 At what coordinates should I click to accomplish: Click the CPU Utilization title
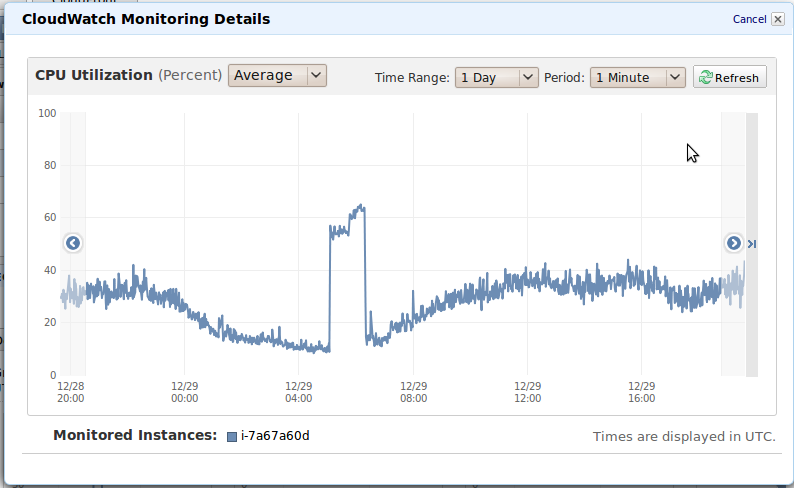[x=94, y=75]
